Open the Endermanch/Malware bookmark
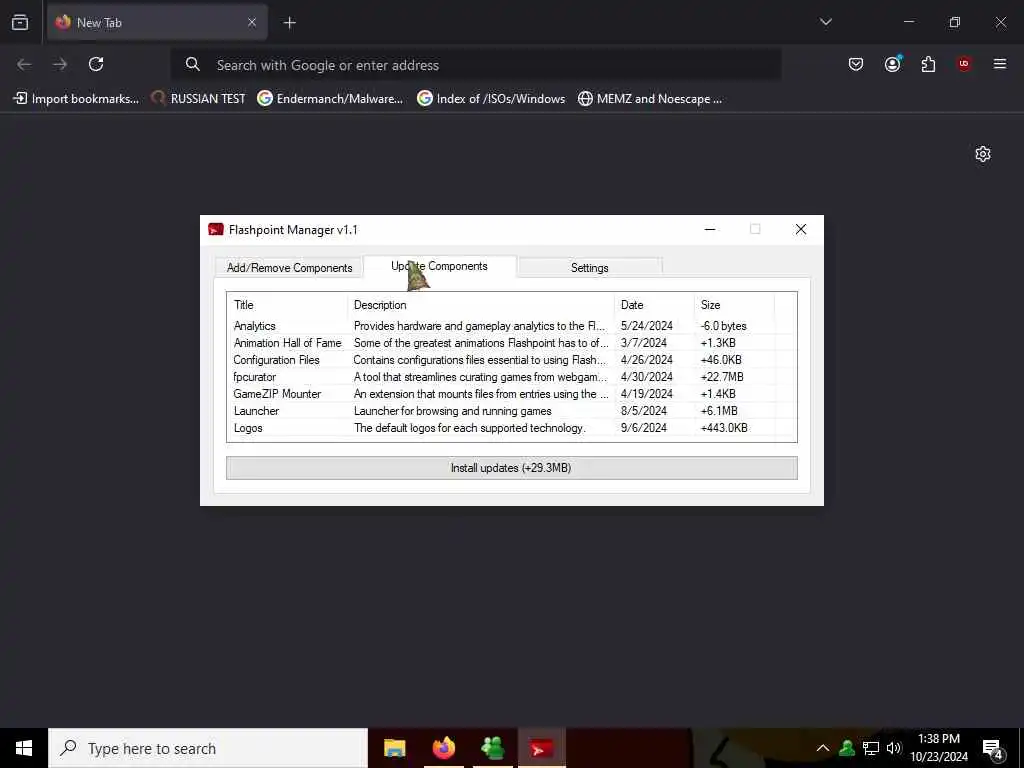This screenshot has height=768, width=1024. pos(330,99)
